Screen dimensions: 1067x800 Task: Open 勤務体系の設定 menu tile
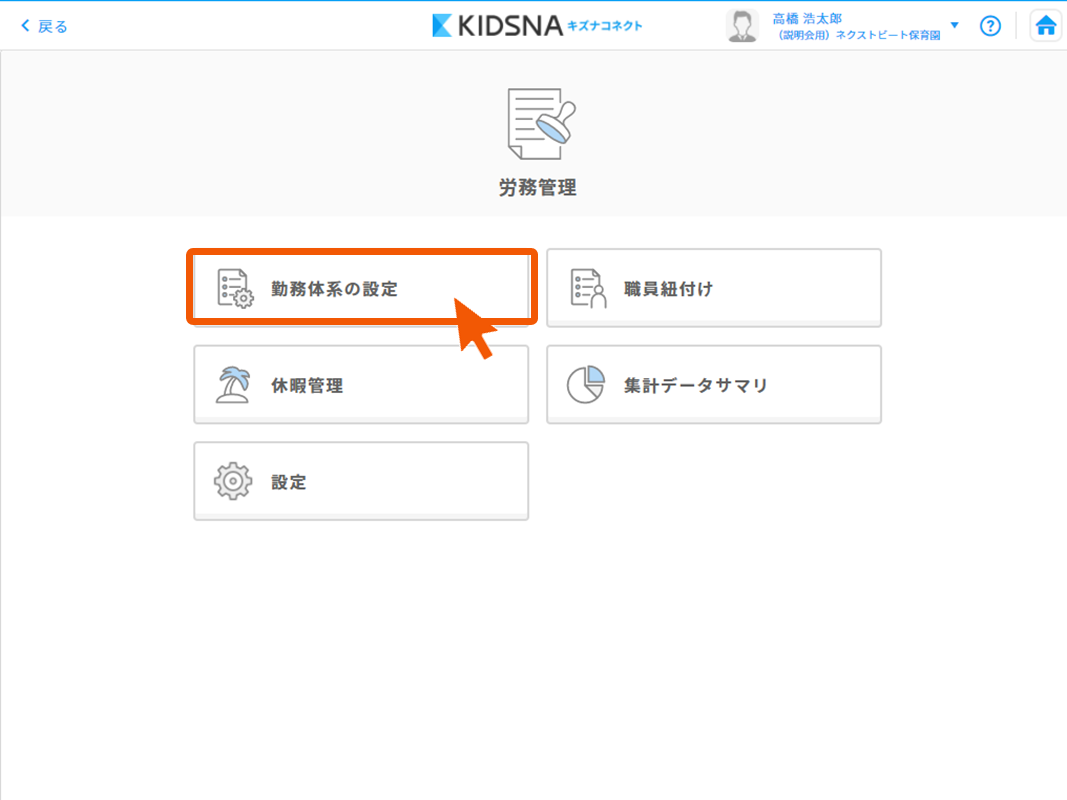pos(361,288)
